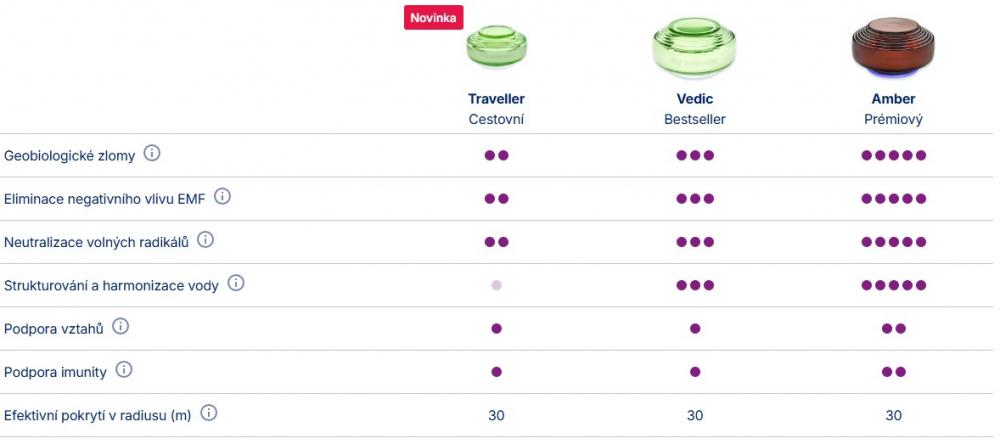Viewport: 1000px width, 444px height.
Task: Click the red Novinka badge
Action: point(433,18)
